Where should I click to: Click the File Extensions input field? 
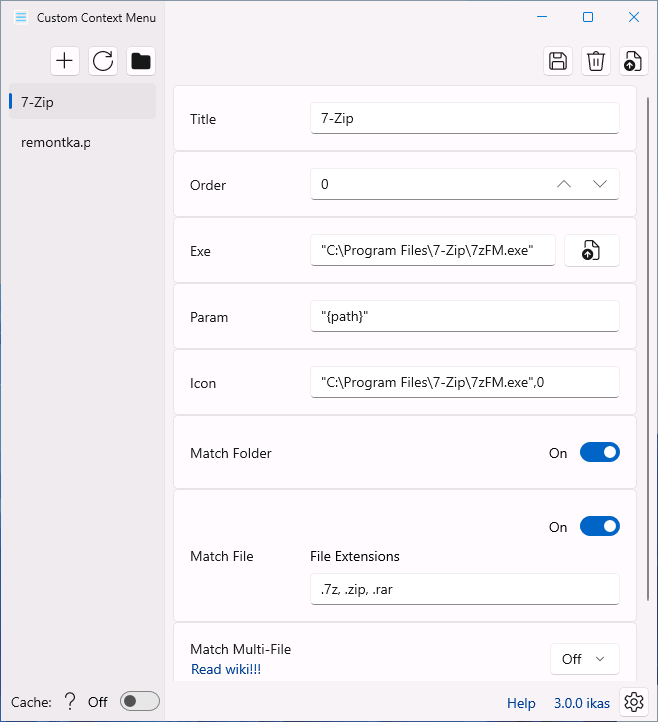tap(465, 589)
